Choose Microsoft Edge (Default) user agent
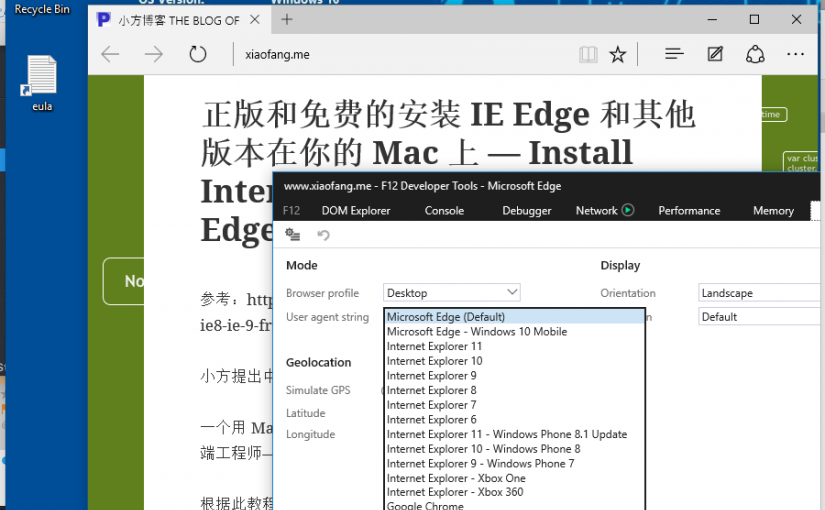The height and width of the screenshot is (510, 825). 515,317
